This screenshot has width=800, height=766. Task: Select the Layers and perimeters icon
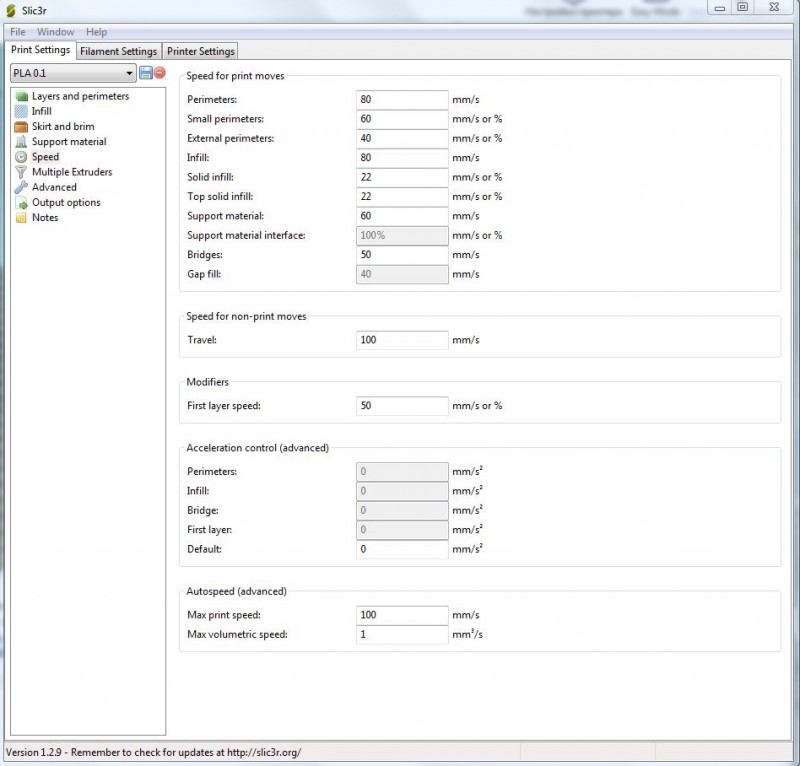[x=22, y=97]
